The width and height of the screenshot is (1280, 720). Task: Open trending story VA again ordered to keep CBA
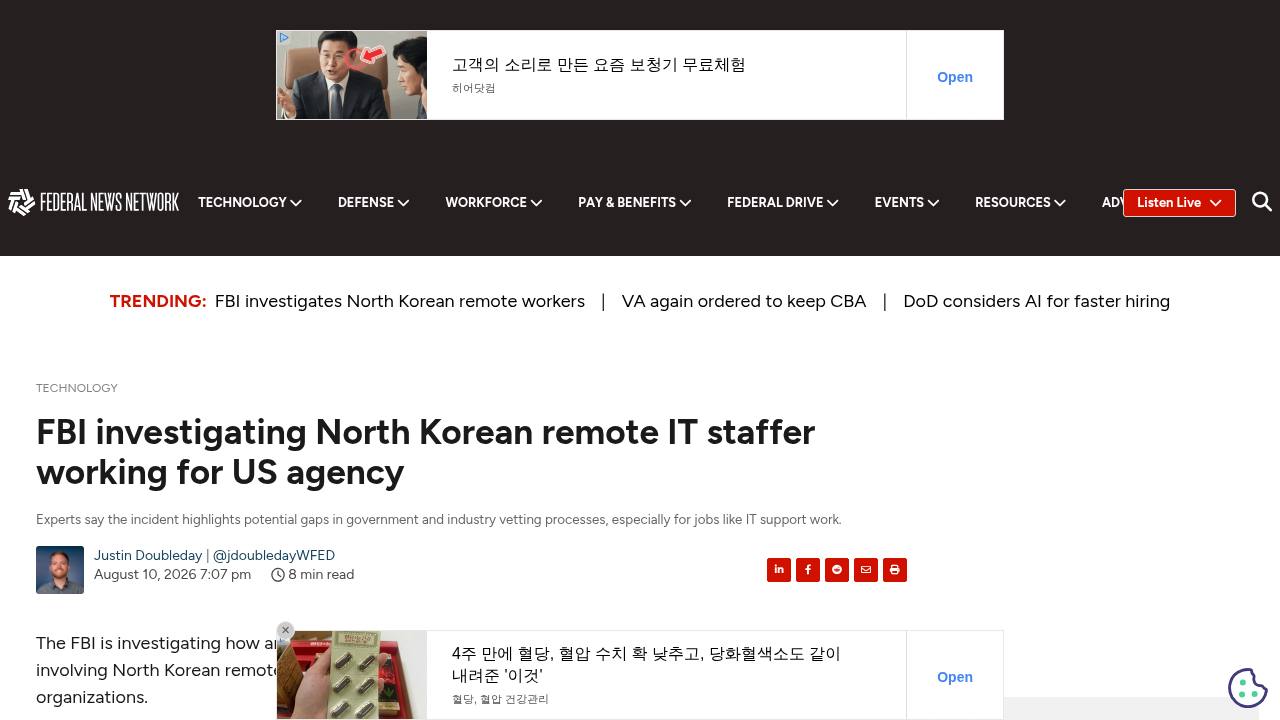click(x=744, y=301)
